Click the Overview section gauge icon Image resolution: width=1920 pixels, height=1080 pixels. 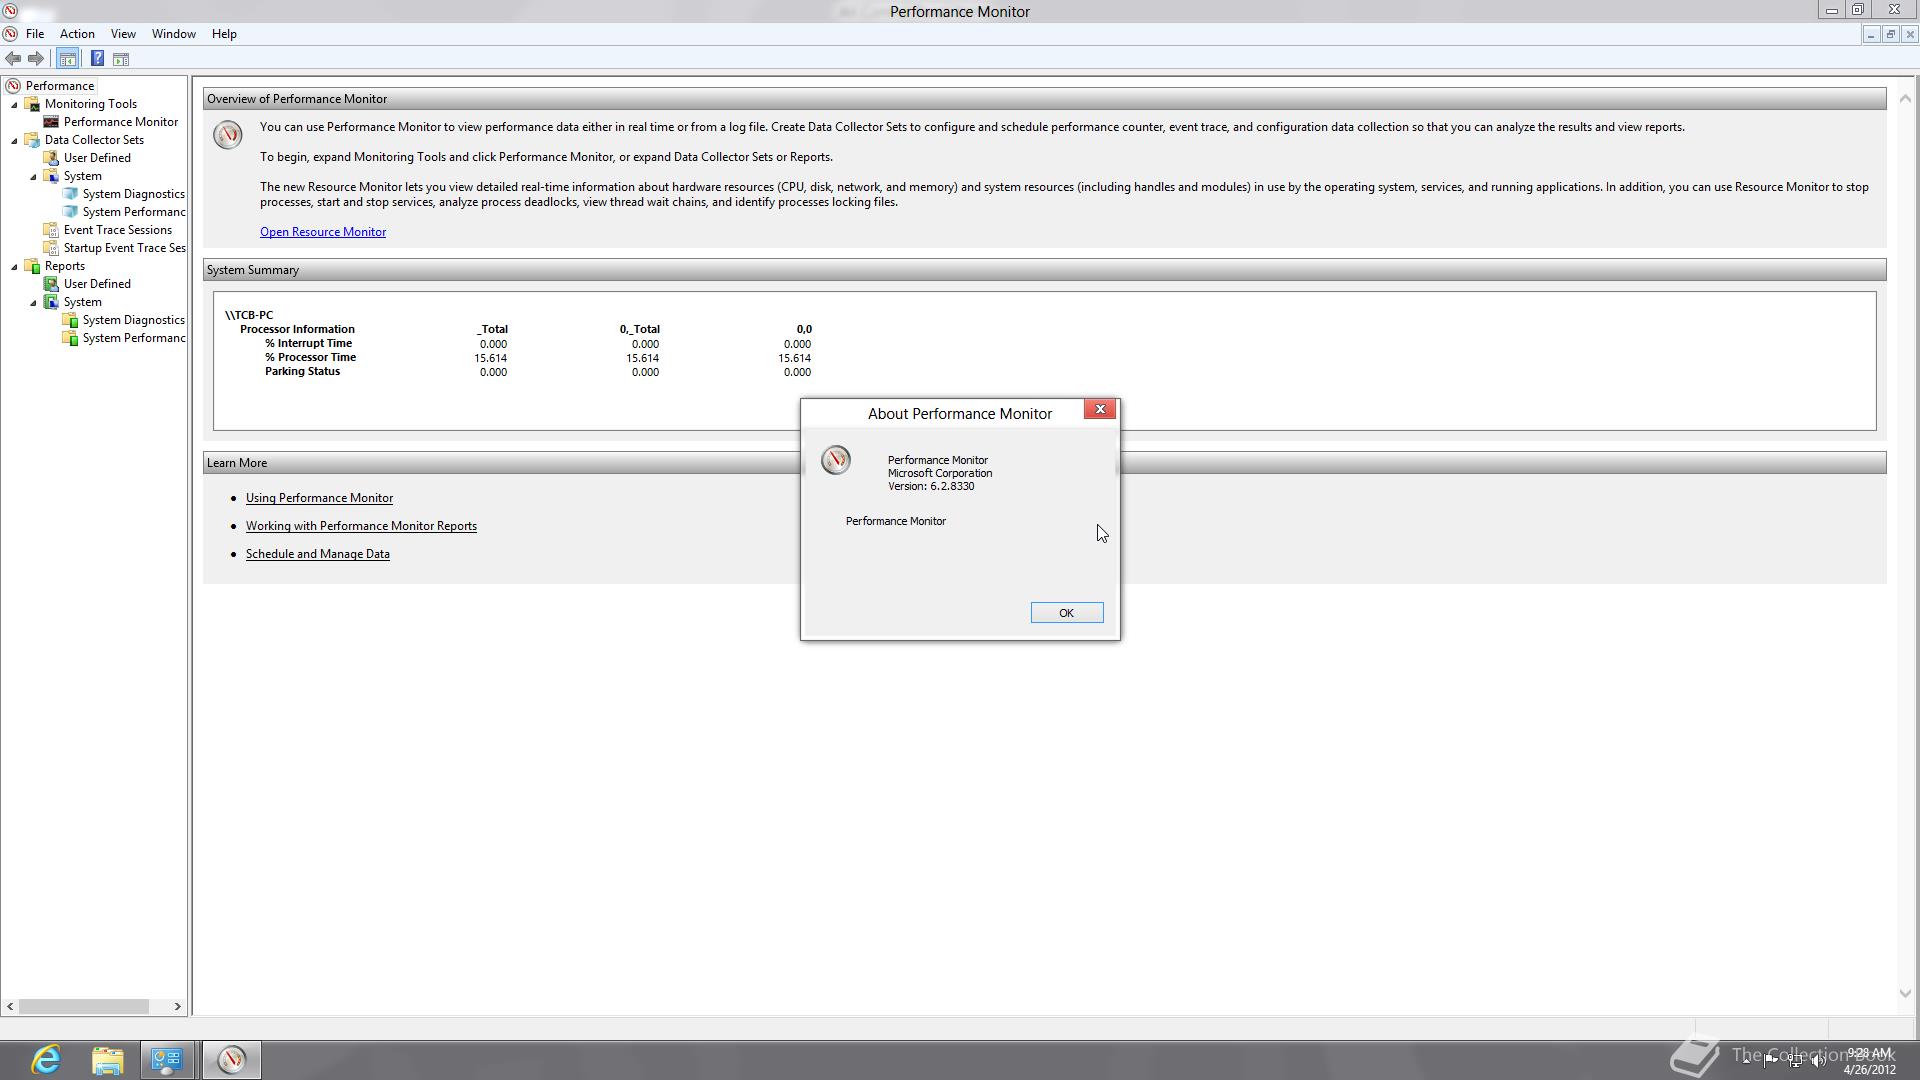pyautogui.click(x=228, y=135)
